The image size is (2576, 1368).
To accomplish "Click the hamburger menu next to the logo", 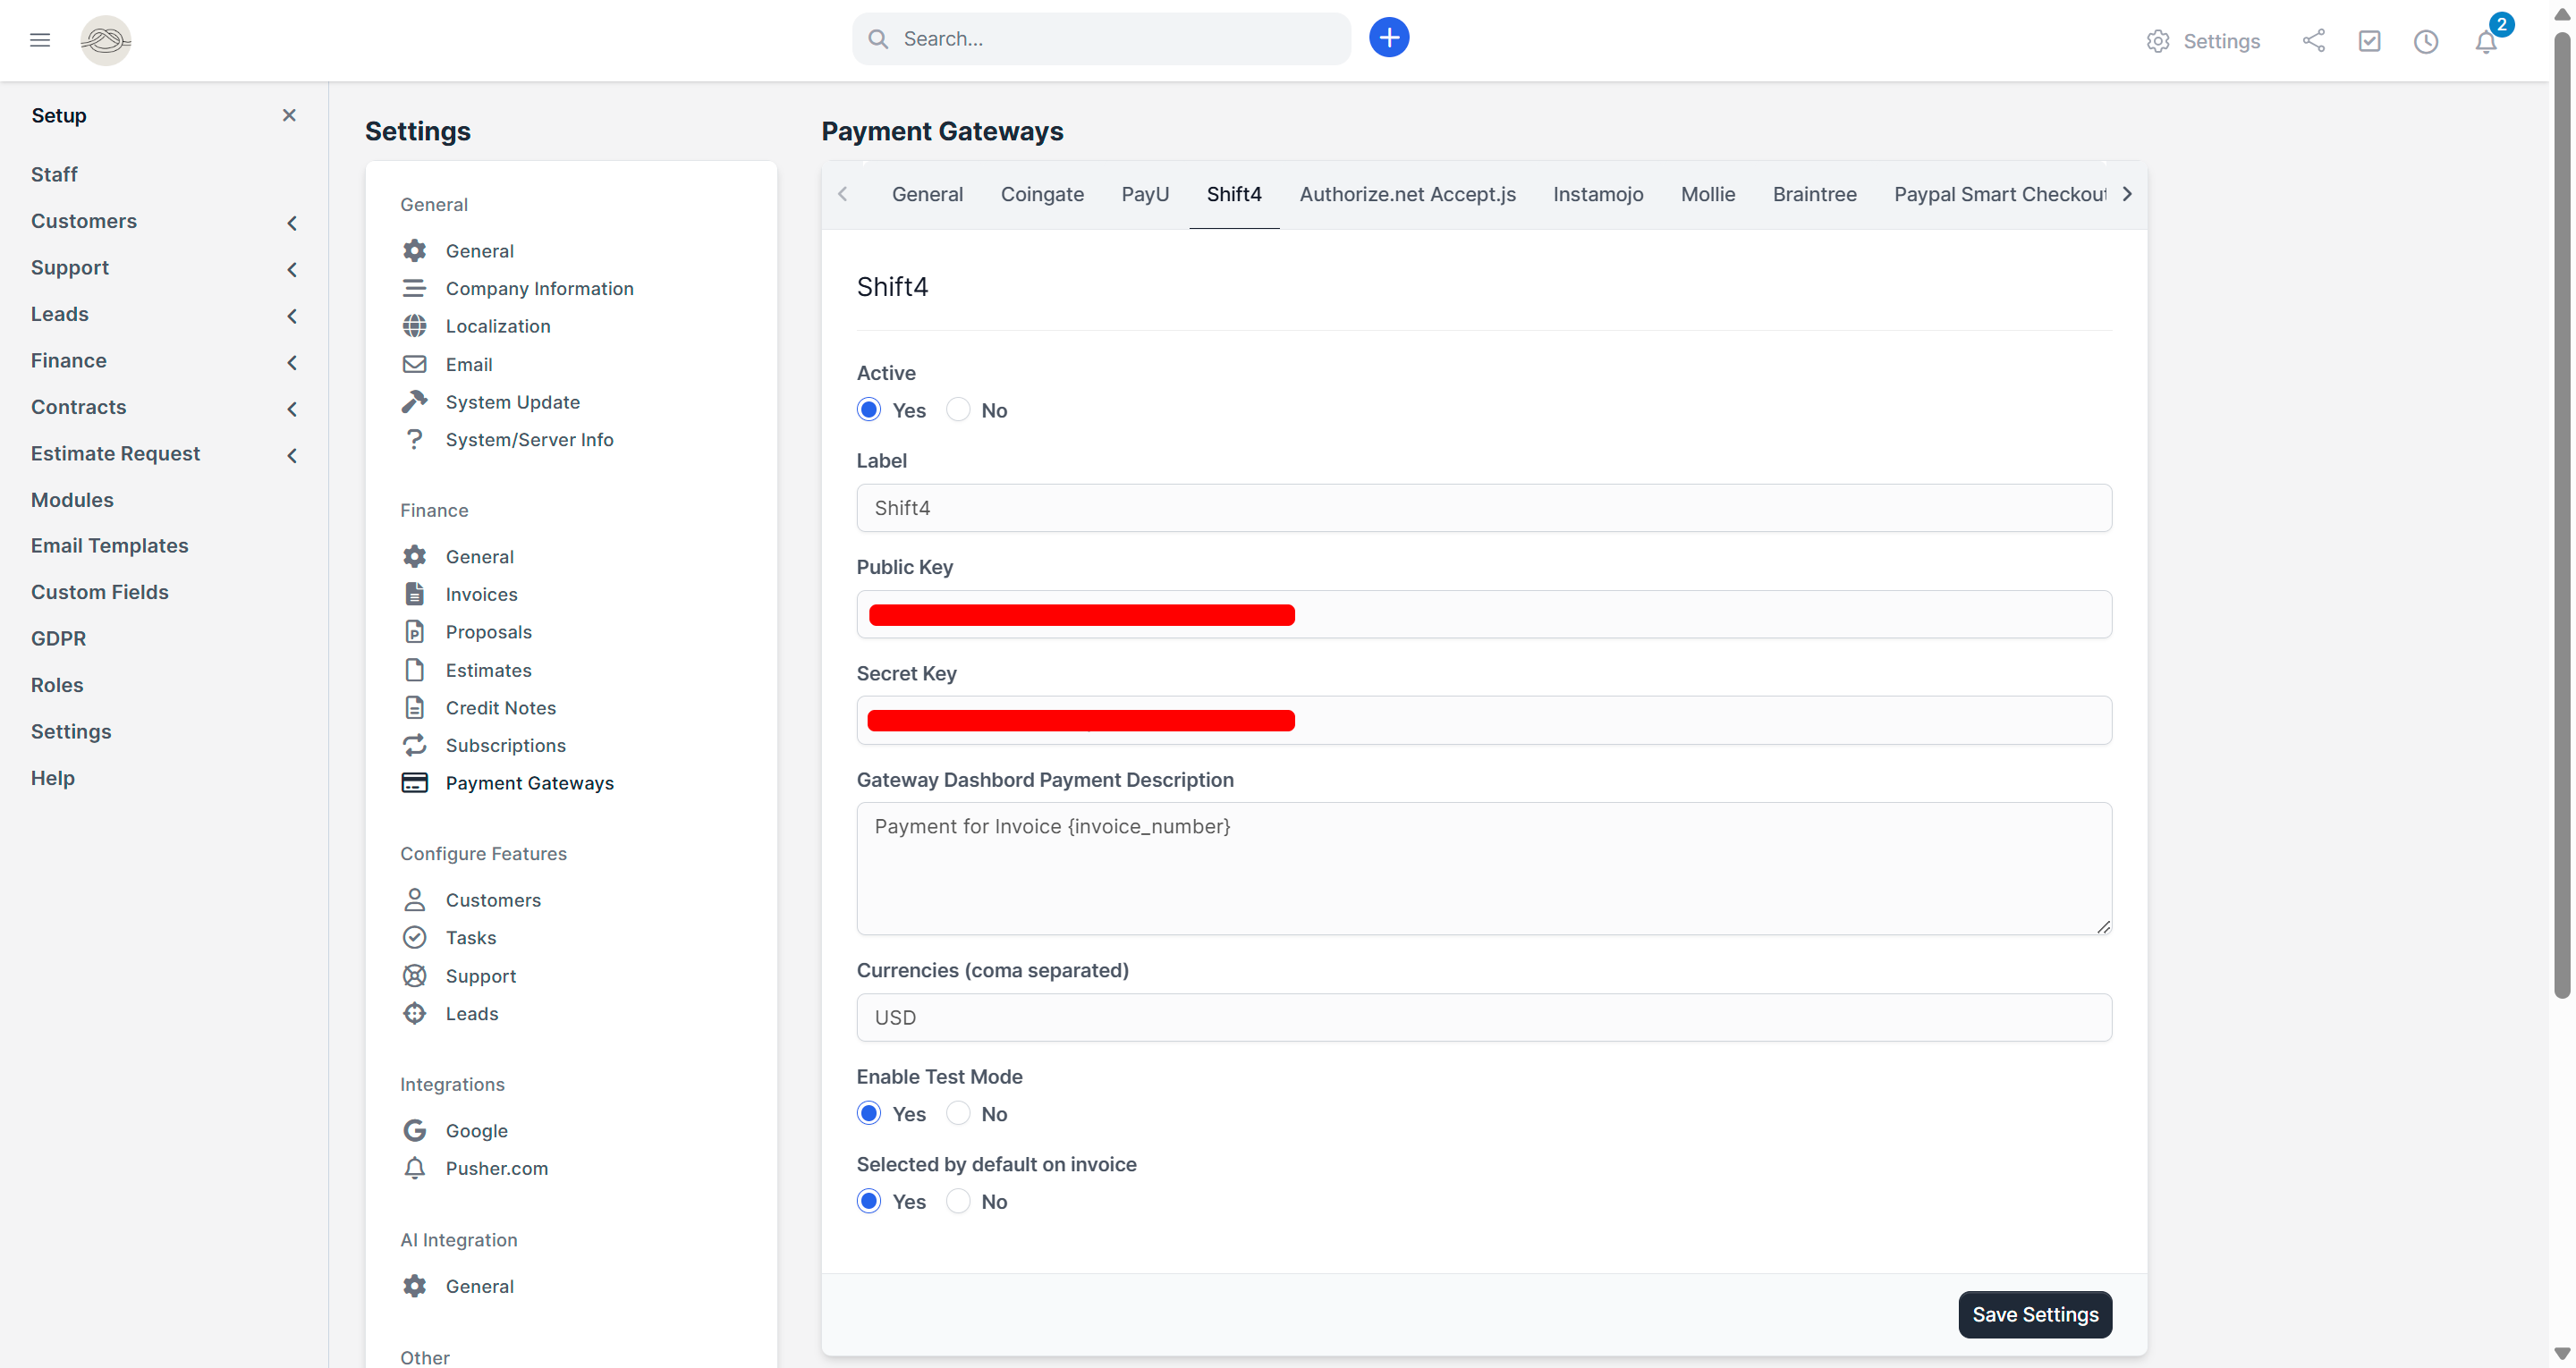I will [40, 40].
